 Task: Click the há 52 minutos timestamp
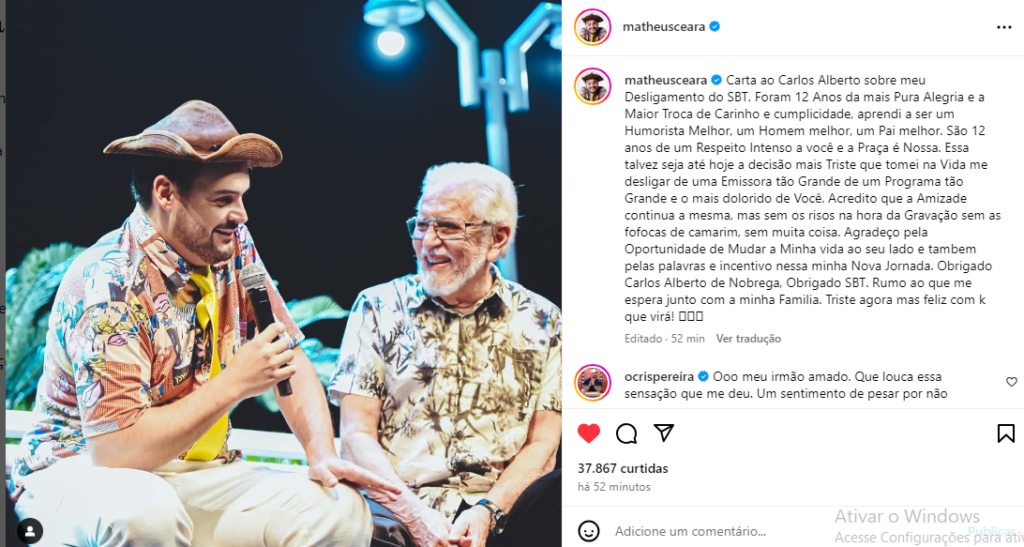(614, 487)
